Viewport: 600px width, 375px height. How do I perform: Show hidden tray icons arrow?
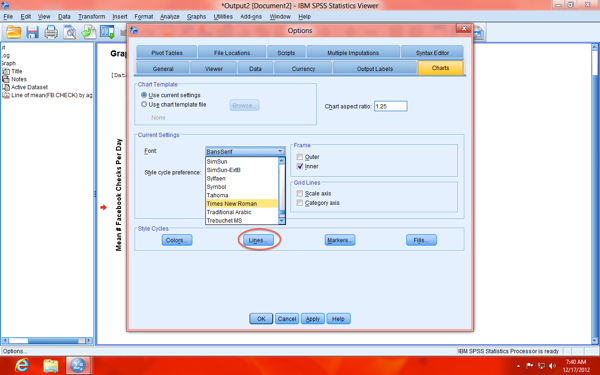518,366
